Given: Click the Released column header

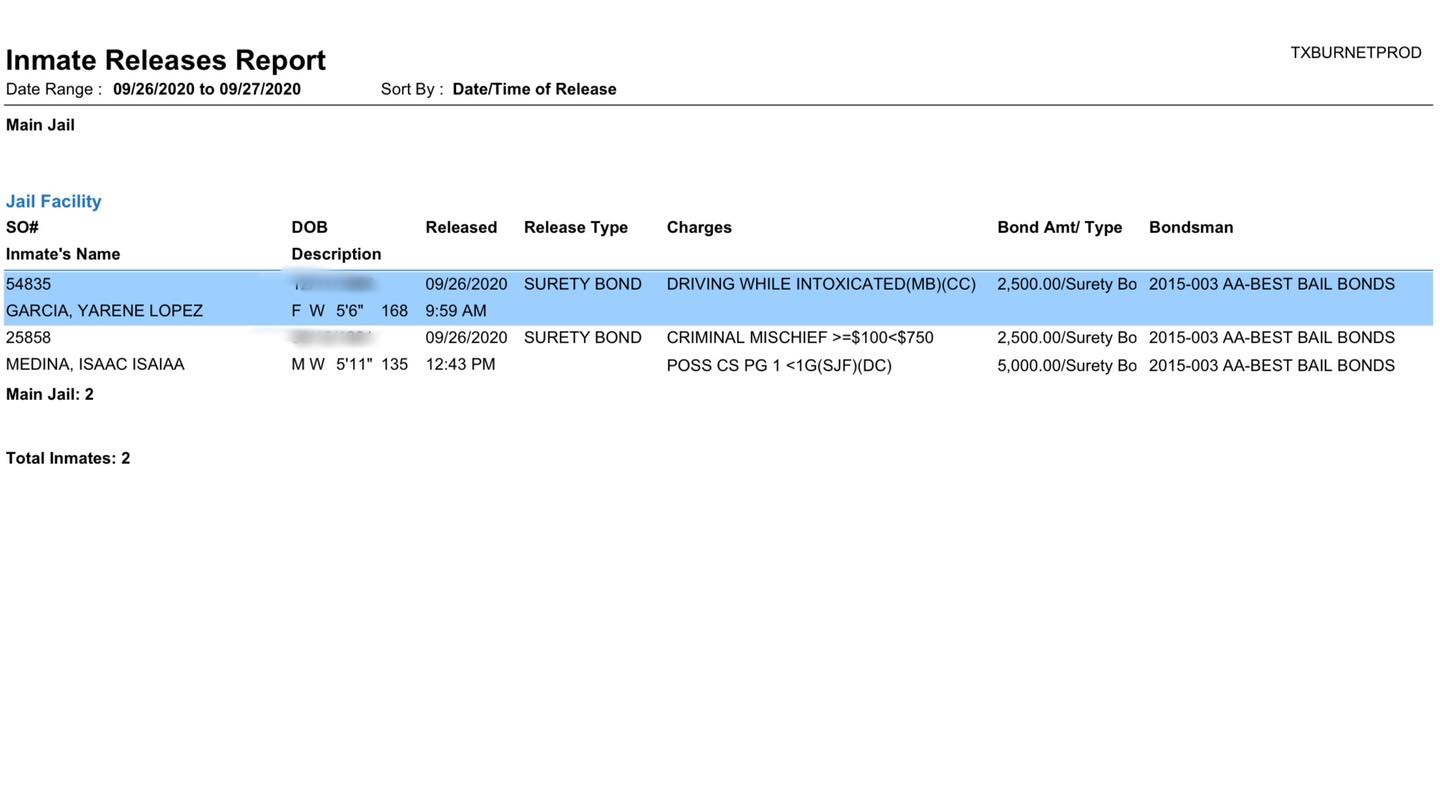Looking at the screenshot, I should click(x=461, y=227).
